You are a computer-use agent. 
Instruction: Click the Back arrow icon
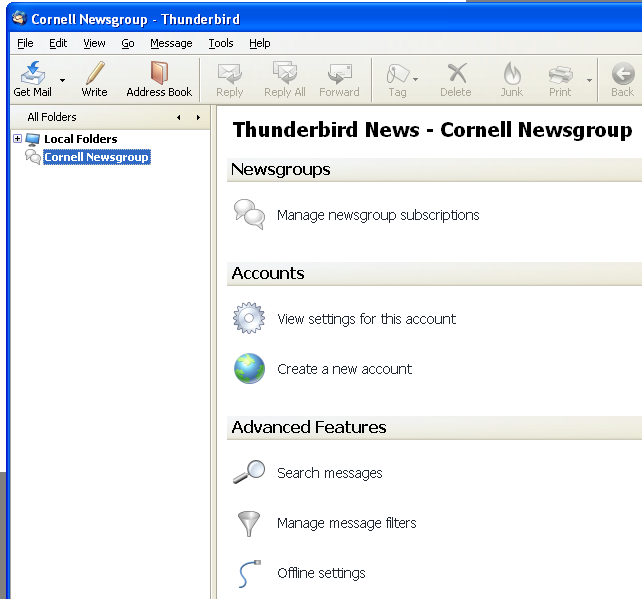click(x=622, y=74)
